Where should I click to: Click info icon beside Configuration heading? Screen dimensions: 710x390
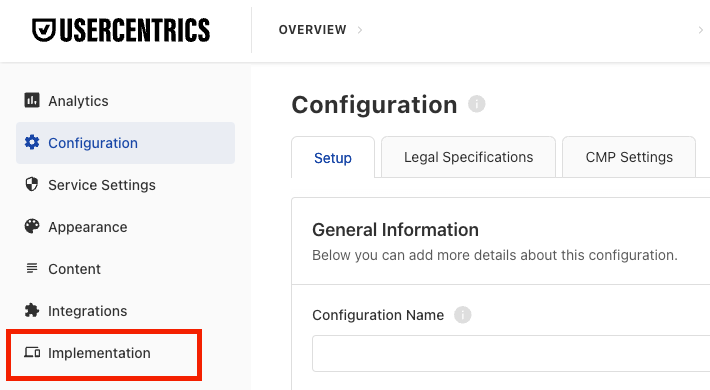pyautogui.click(x=476, y=104)
